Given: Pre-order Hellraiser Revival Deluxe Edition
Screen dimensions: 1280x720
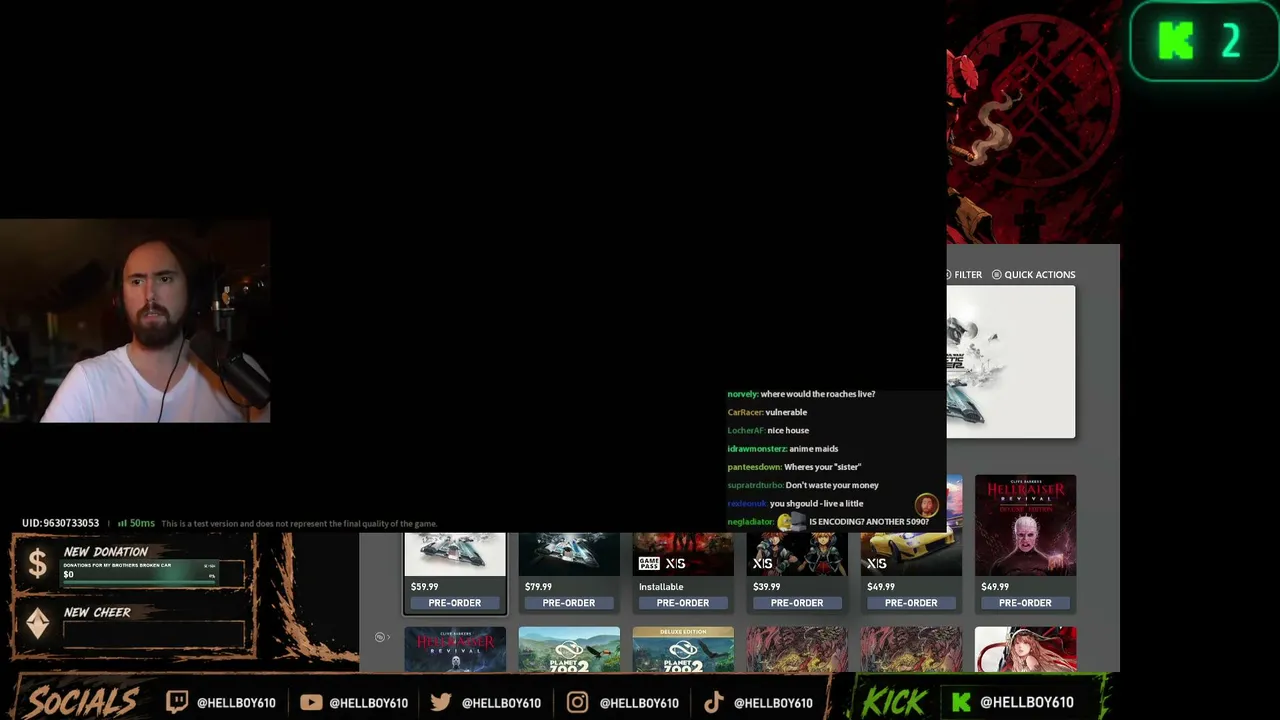Looking at the screenshot, I should click(1025, 603).
